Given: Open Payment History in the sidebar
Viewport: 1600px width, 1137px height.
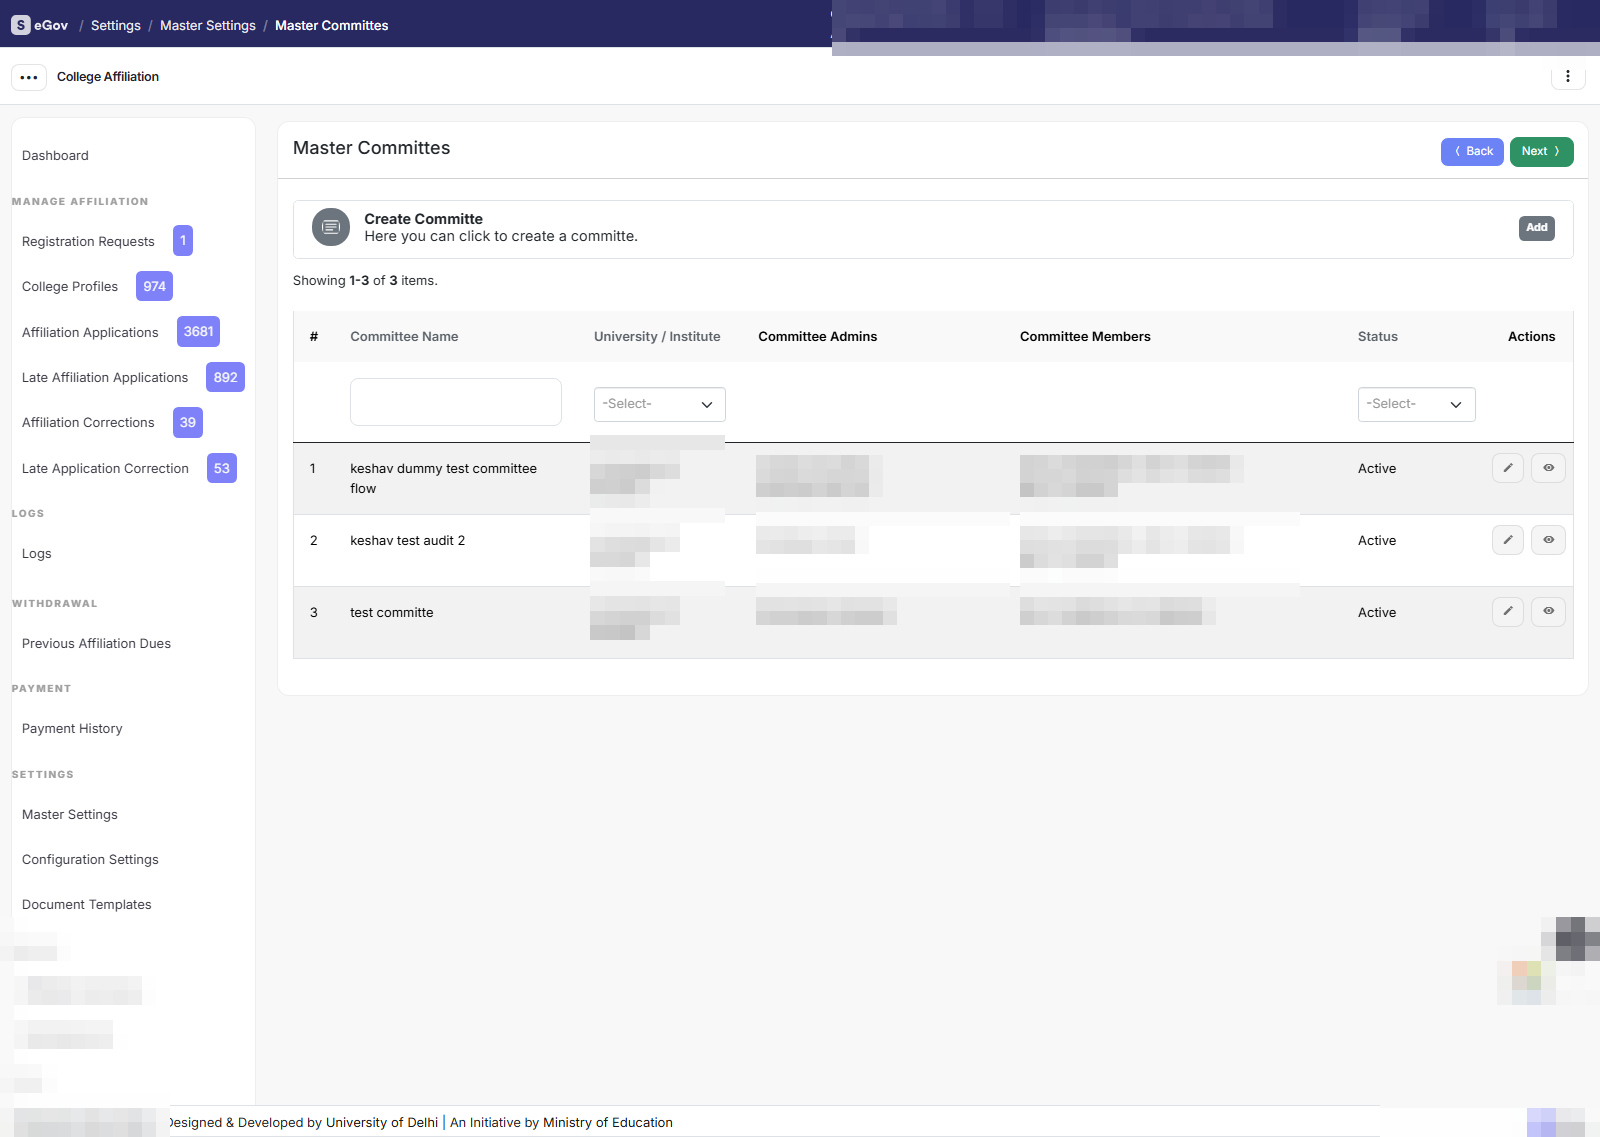Looking at the screenshot, I should coord(72,729).
